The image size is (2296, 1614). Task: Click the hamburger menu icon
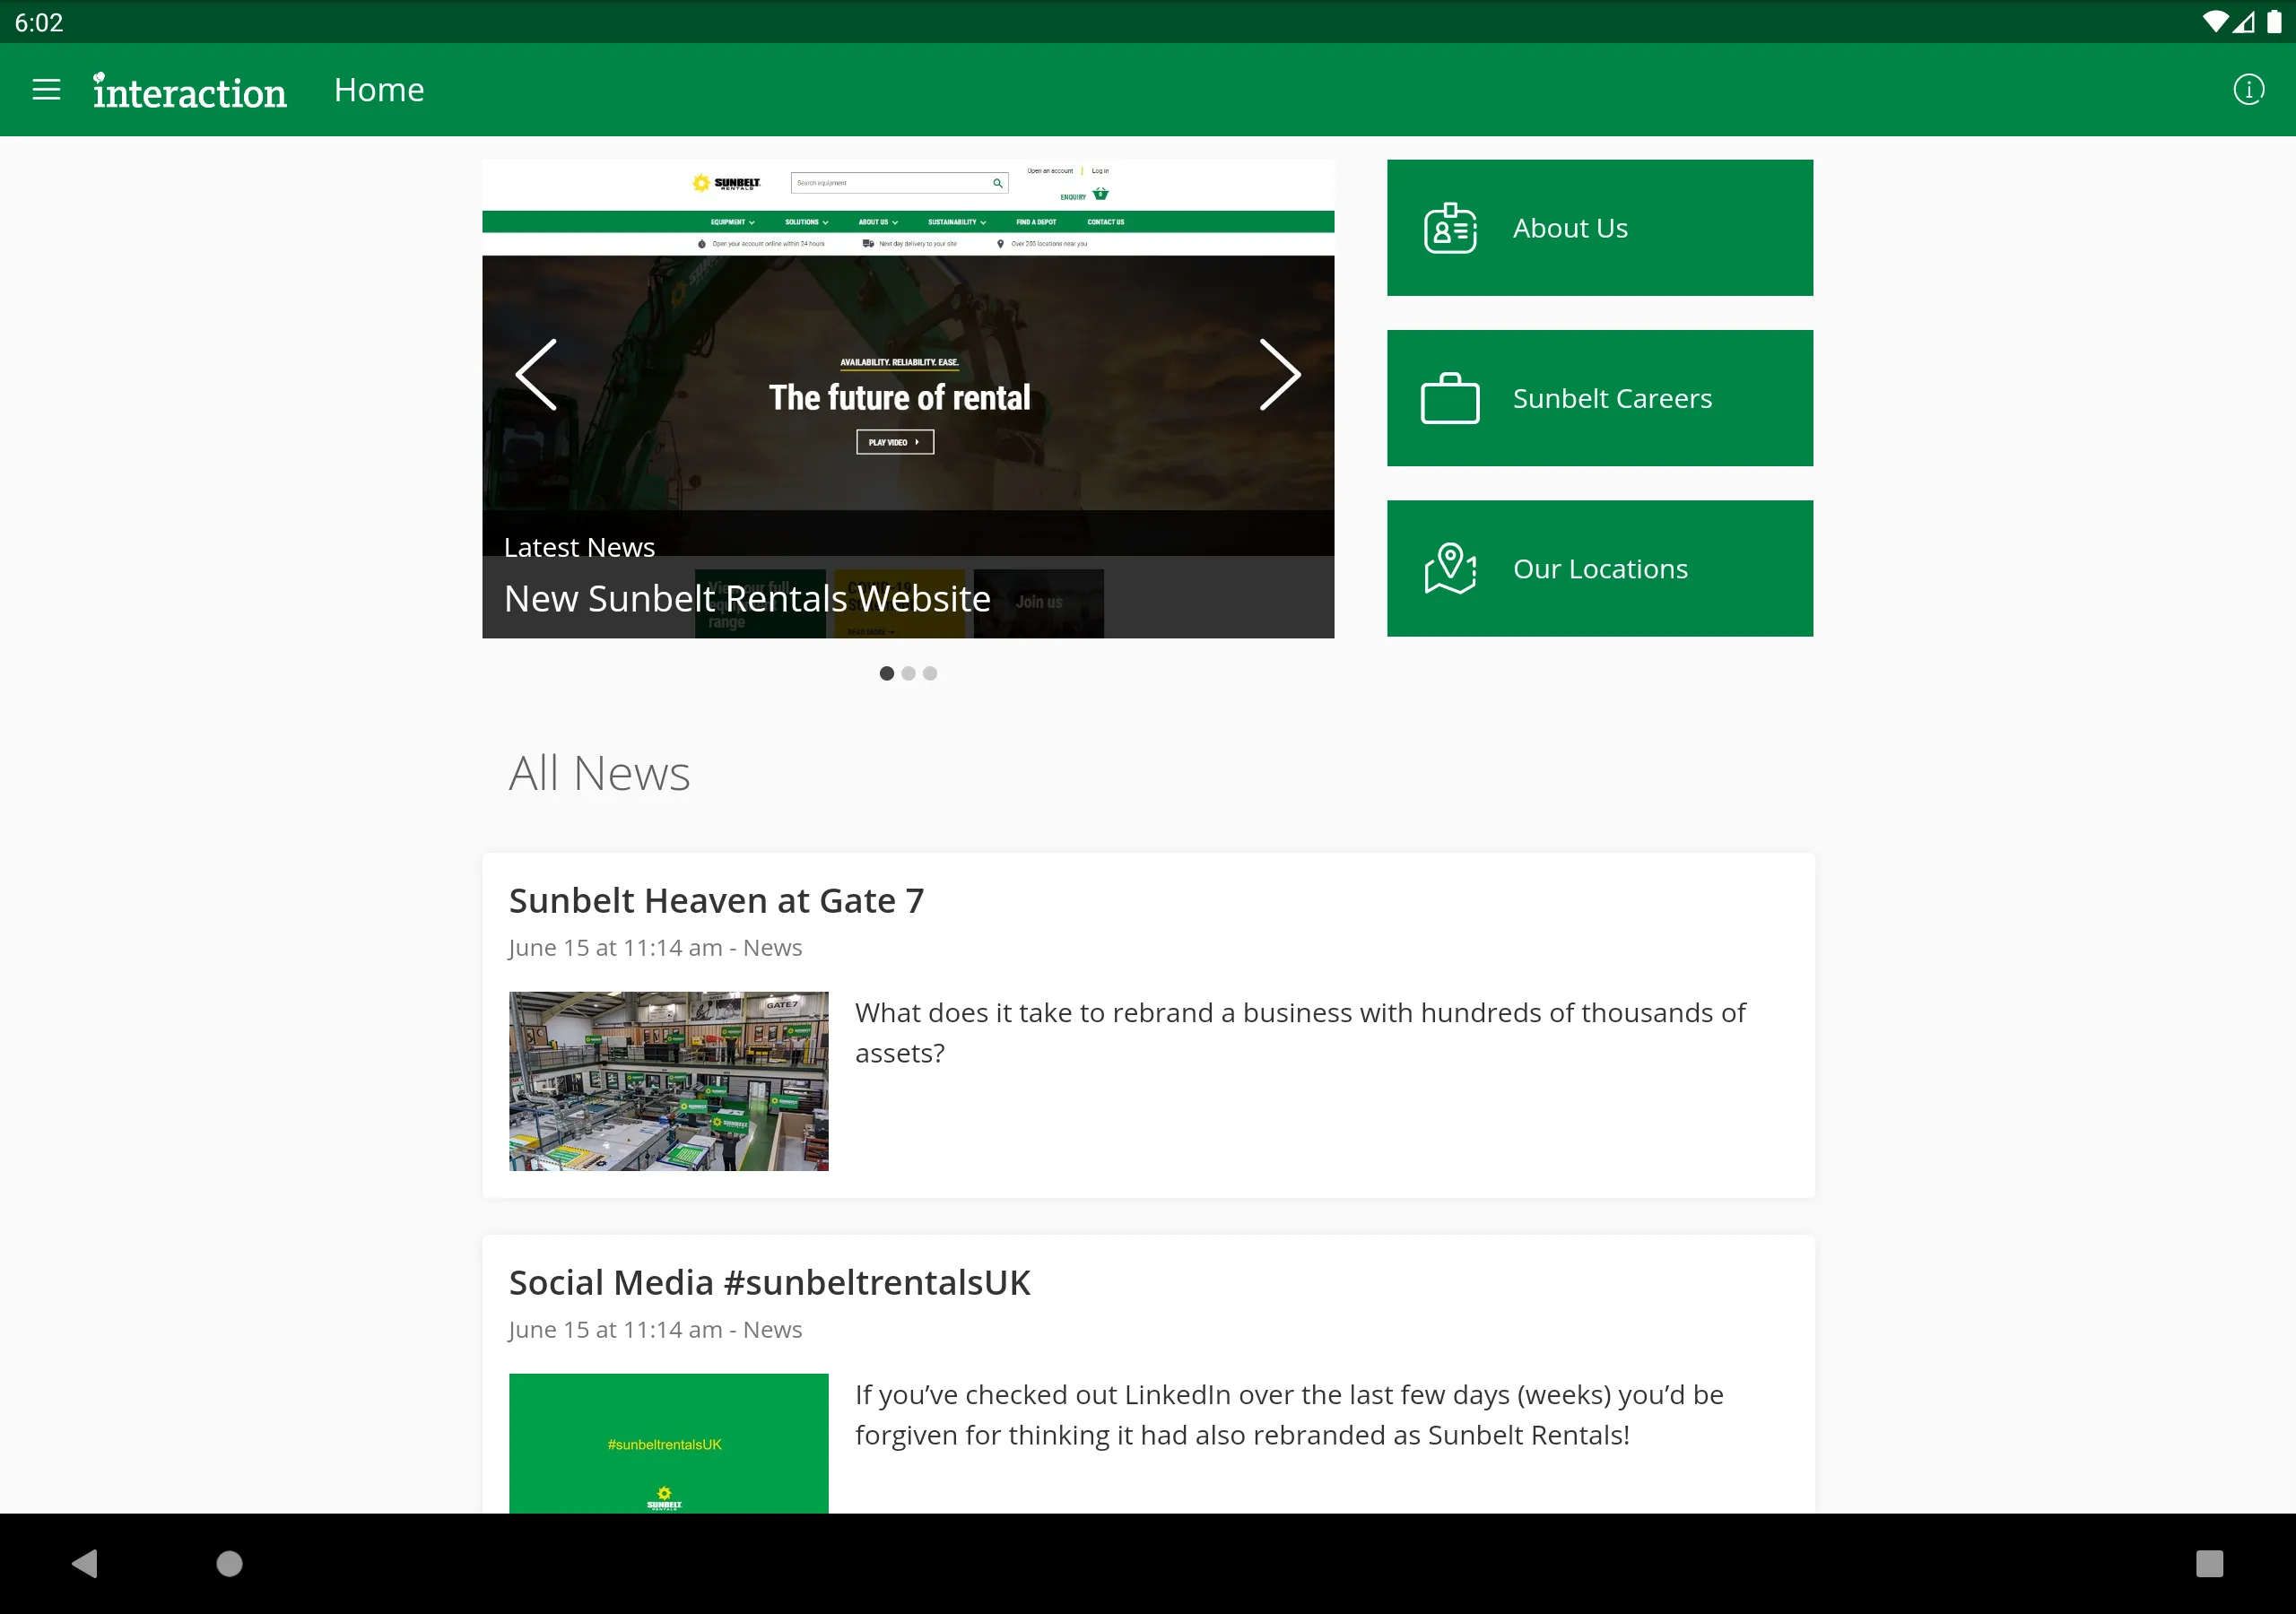click(48, 89)
